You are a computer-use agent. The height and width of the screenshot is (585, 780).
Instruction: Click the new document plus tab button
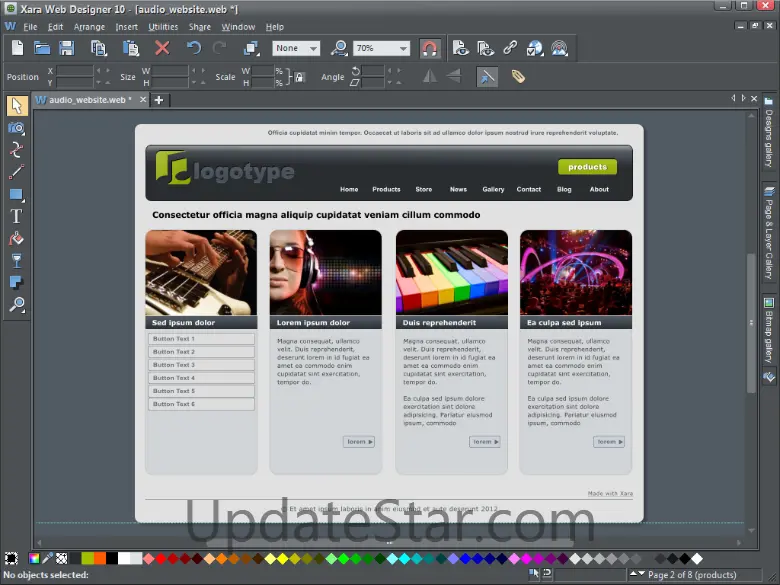point(158,100)
